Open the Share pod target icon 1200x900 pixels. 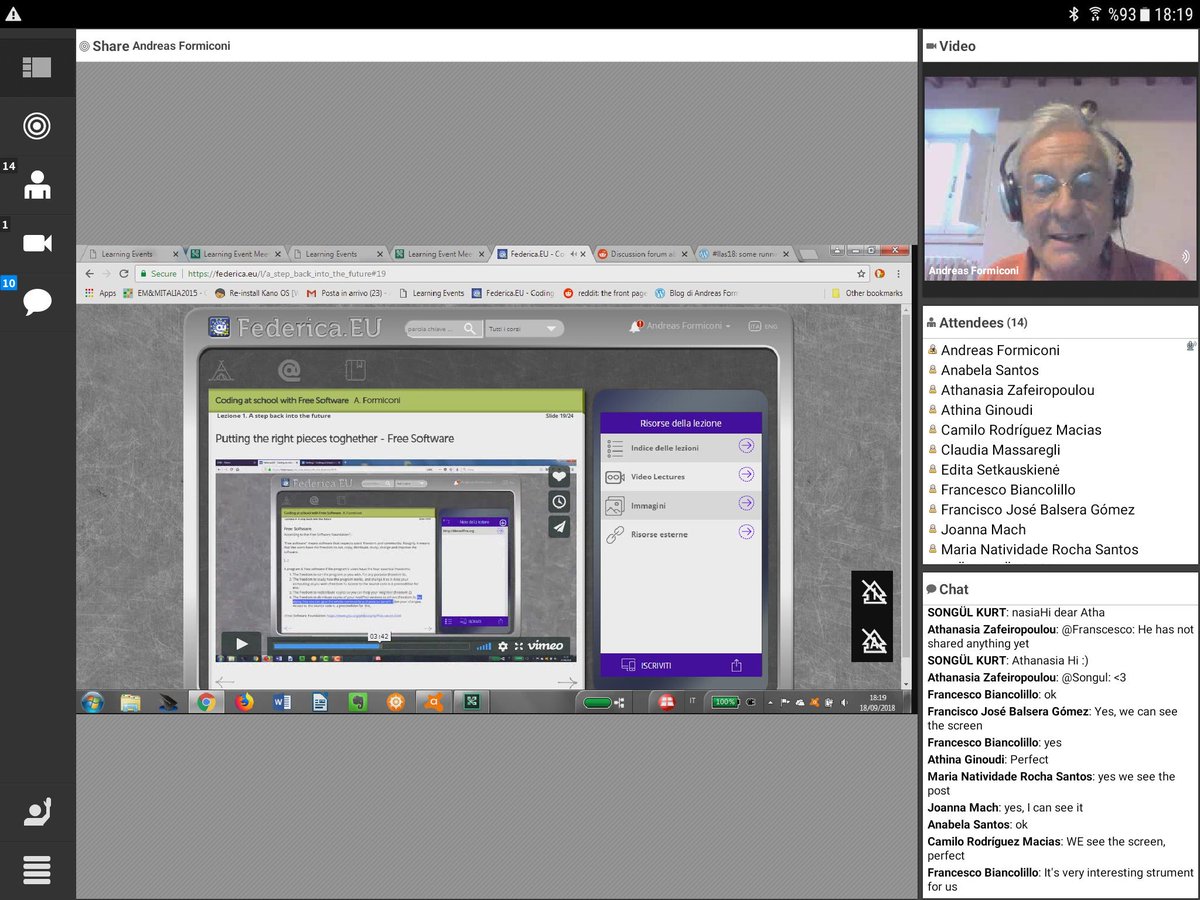(37, 126)
